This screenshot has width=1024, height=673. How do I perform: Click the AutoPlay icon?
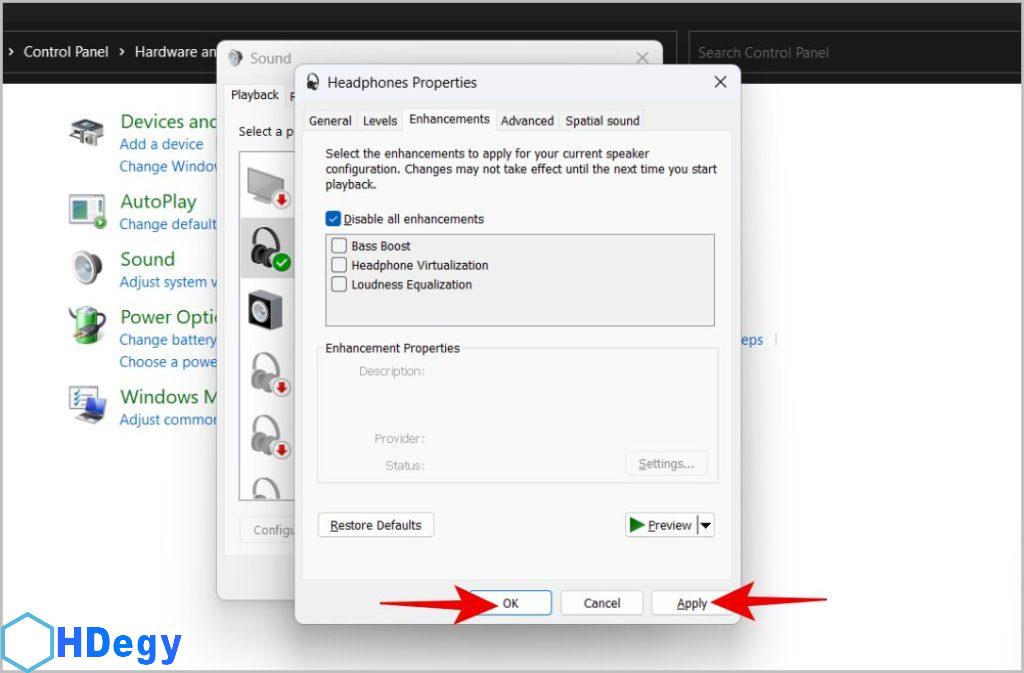click(x=88, y=210)
